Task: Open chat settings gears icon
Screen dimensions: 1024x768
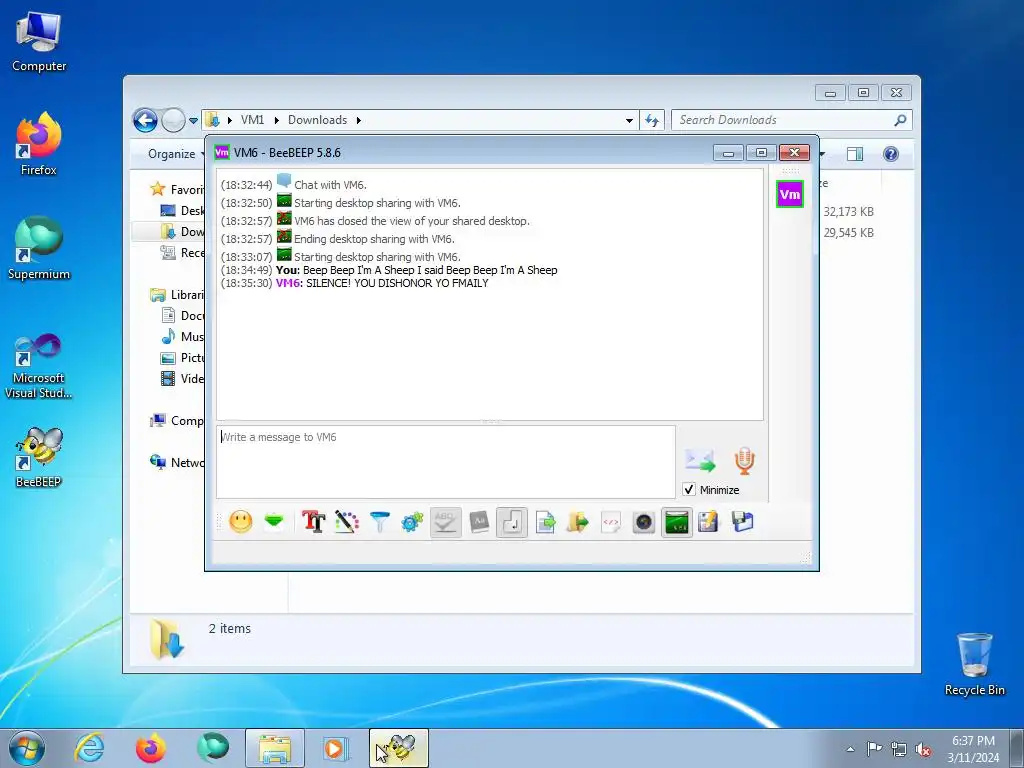Action: pos(413,522)
